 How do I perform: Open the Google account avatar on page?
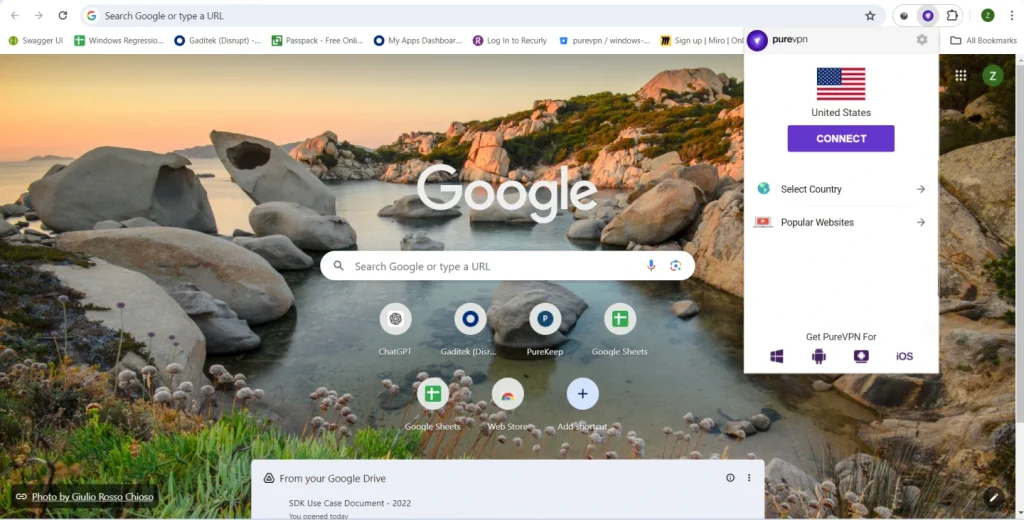tap(993, 76)
